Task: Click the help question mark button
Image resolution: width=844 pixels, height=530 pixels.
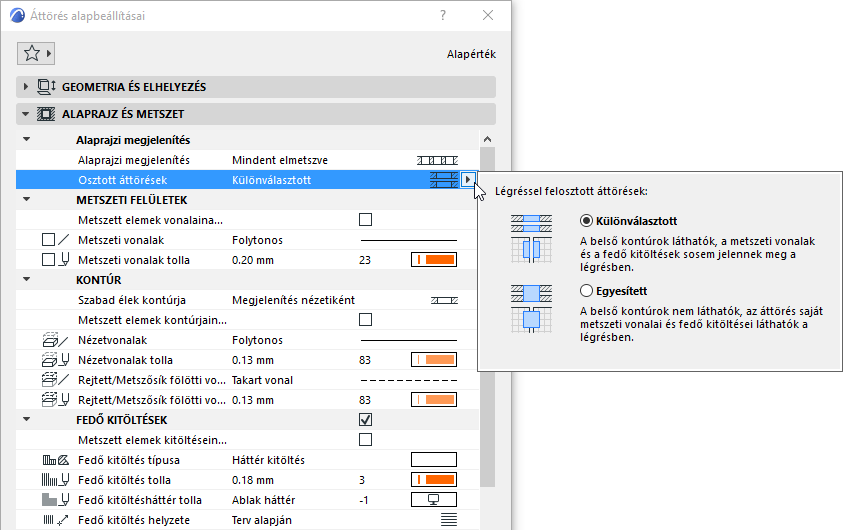Action: (443, 15)
